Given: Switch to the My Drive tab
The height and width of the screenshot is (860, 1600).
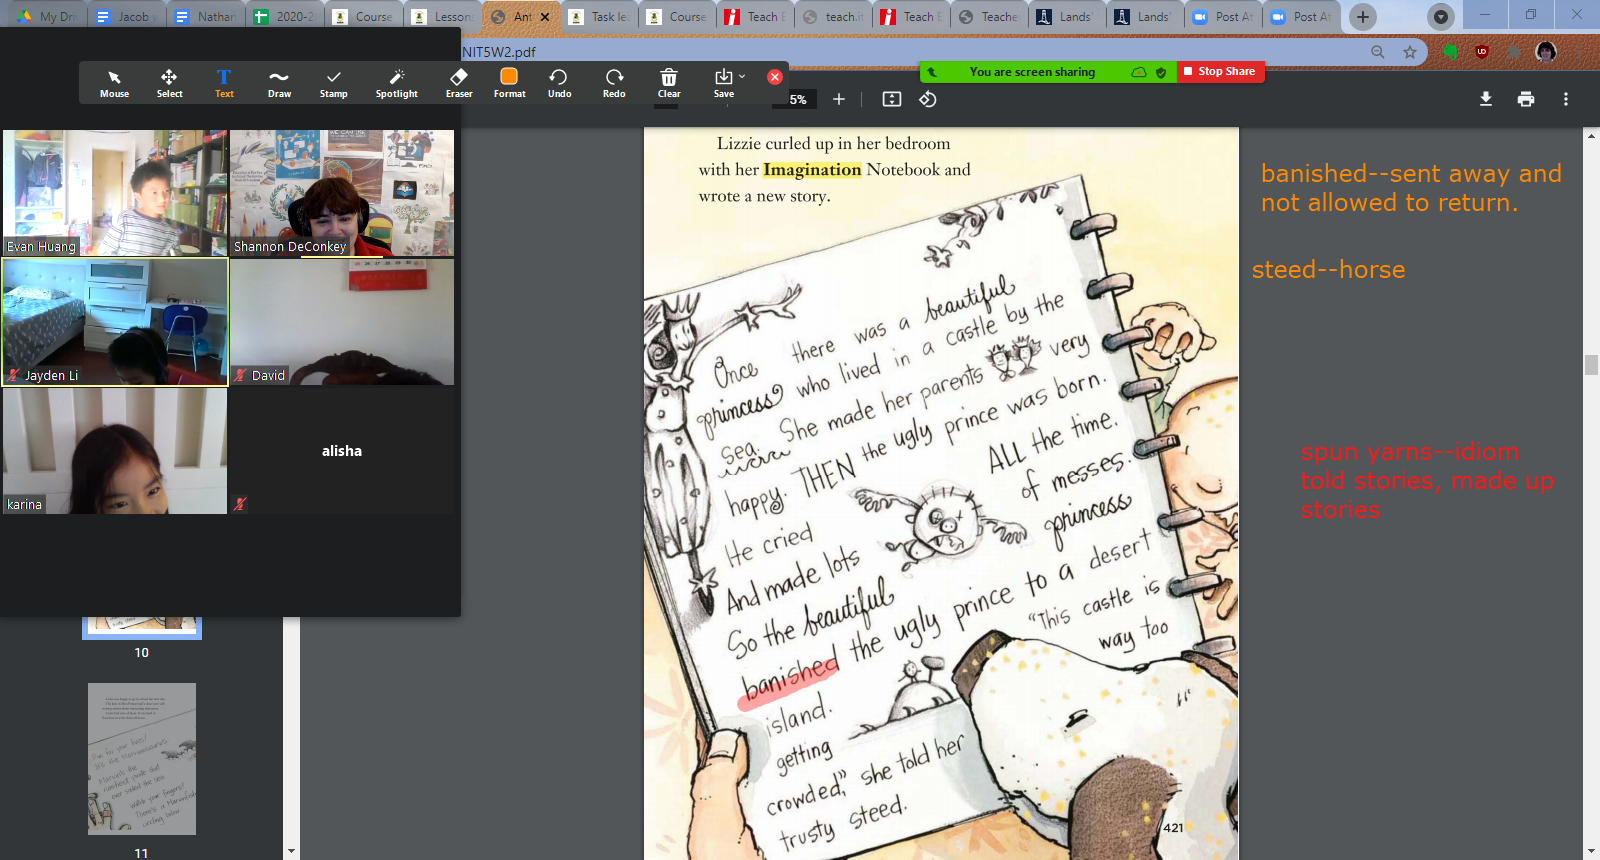Looking at the screenshot, I should [46, 17].
